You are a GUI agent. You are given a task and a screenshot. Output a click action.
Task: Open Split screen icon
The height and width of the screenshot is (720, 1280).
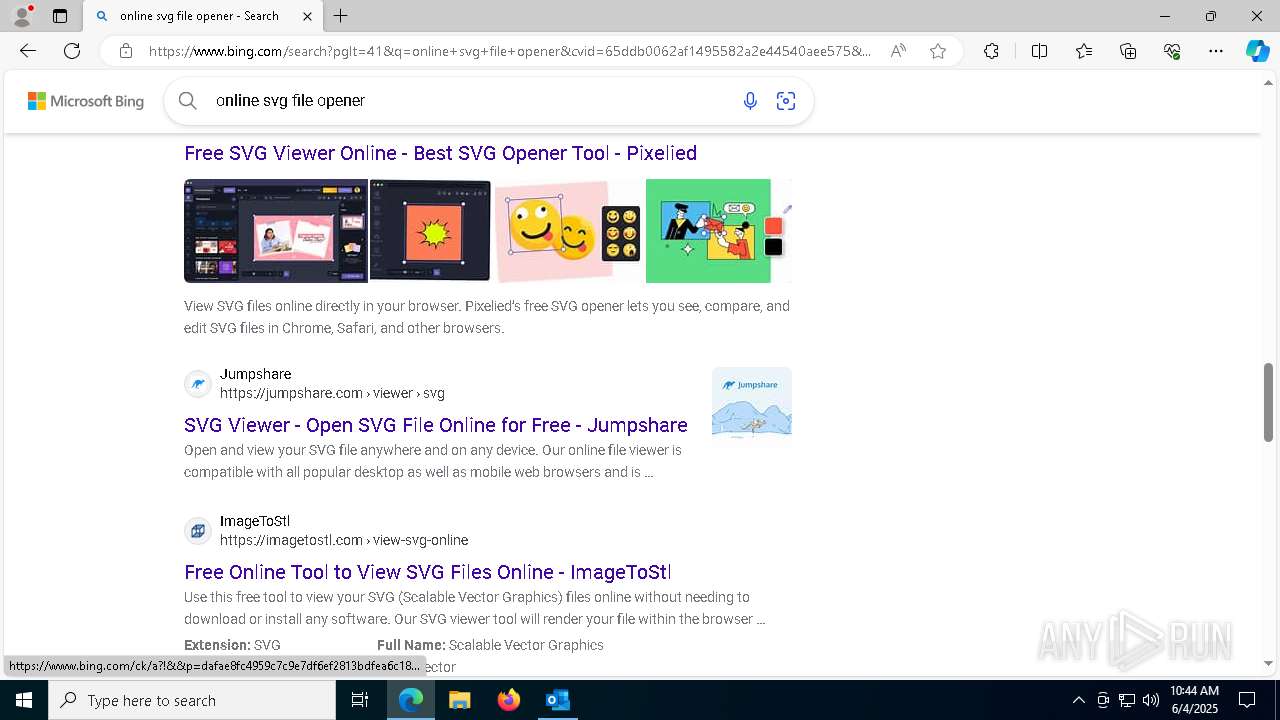tap(1039, 51)
